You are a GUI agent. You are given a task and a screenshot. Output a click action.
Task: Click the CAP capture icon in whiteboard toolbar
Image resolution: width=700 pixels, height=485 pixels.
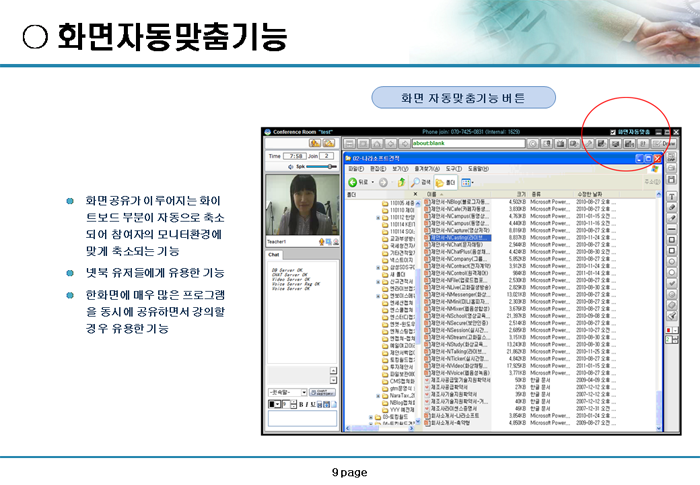click(671, 157)
